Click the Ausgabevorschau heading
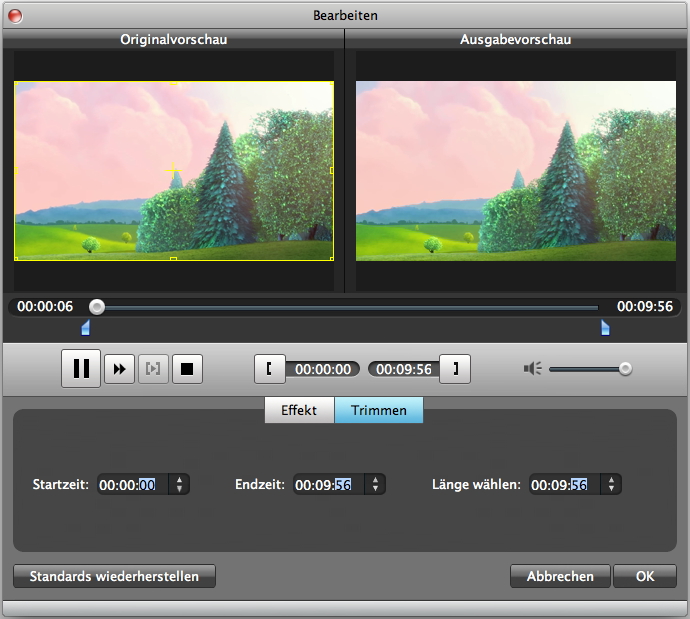Image resolution: width=690 pixels, height=619 pixels. pos(516,40)
